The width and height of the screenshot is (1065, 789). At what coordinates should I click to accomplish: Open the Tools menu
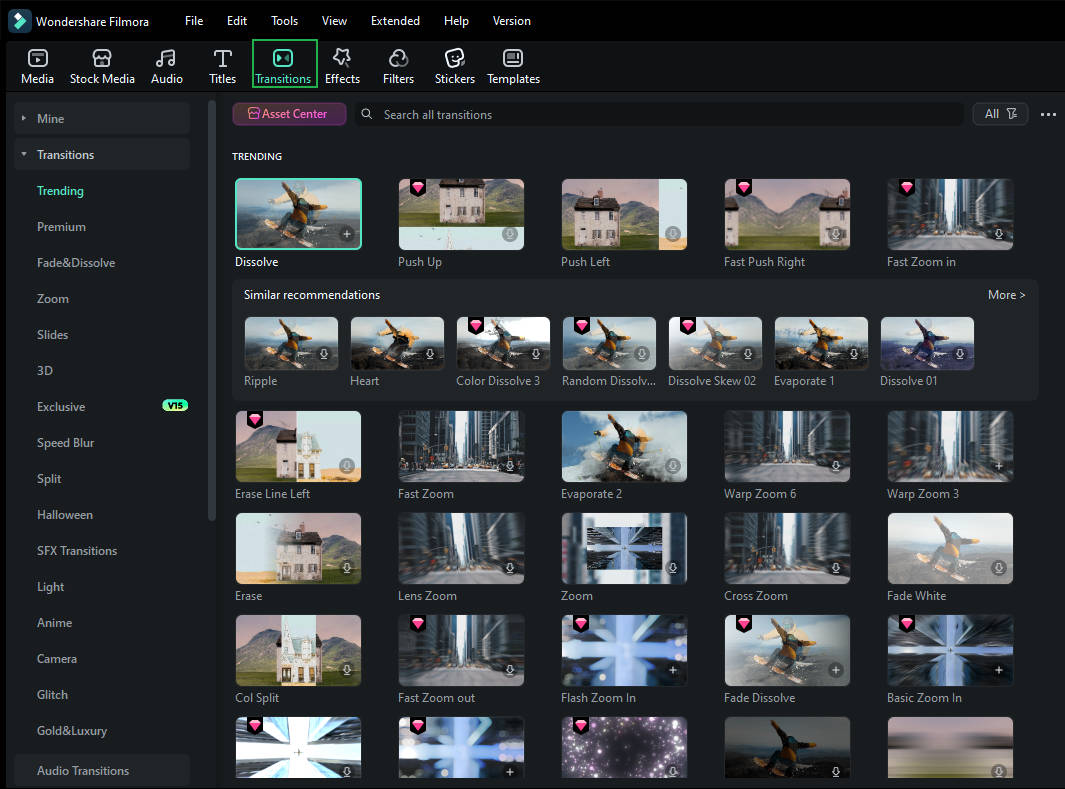point(284,21)
